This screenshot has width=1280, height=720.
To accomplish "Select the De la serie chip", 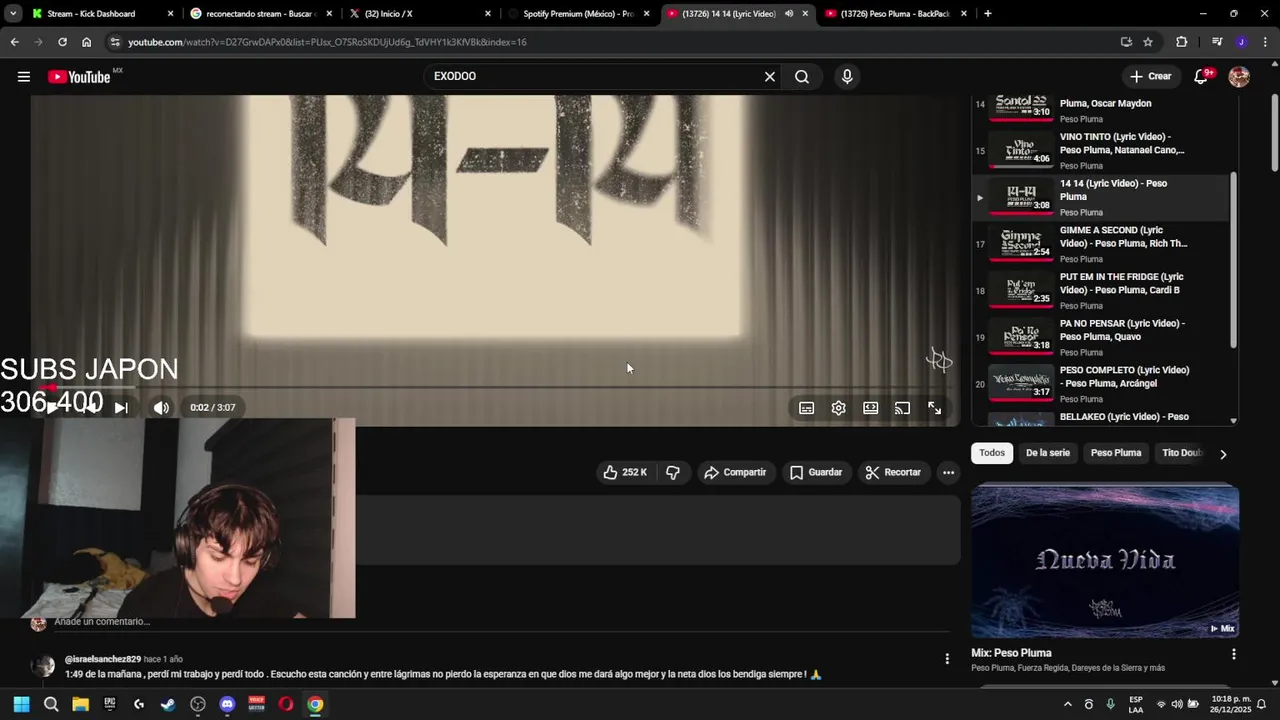I will click(x=1047, y=453).
